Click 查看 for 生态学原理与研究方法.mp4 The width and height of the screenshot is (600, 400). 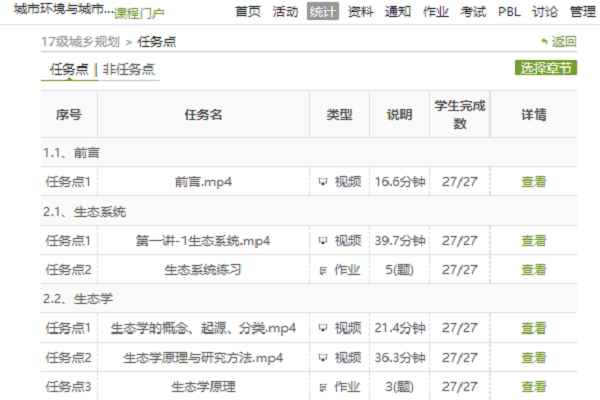(534, 358)
